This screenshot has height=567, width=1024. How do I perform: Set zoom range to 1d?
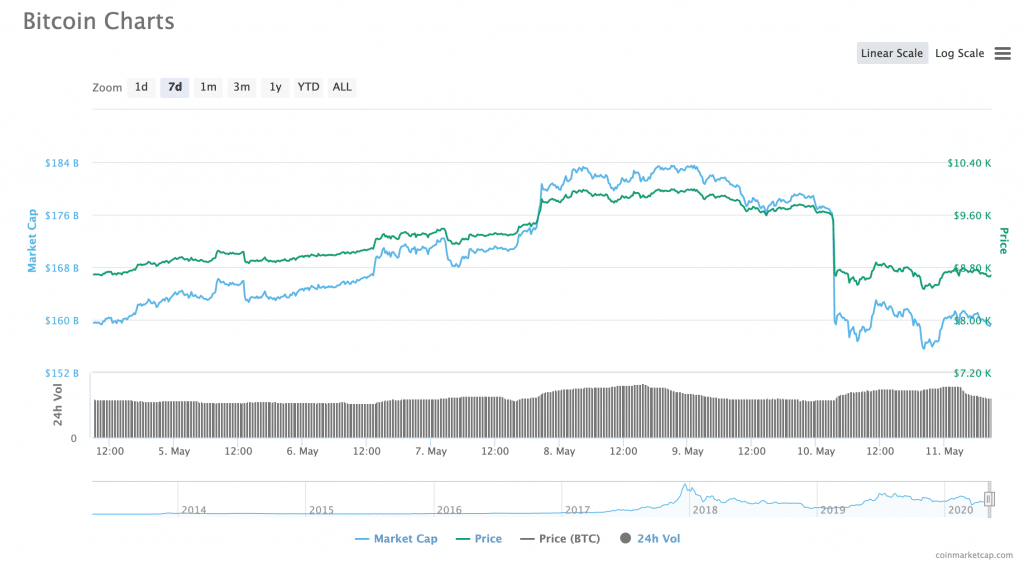click(142, 87)
